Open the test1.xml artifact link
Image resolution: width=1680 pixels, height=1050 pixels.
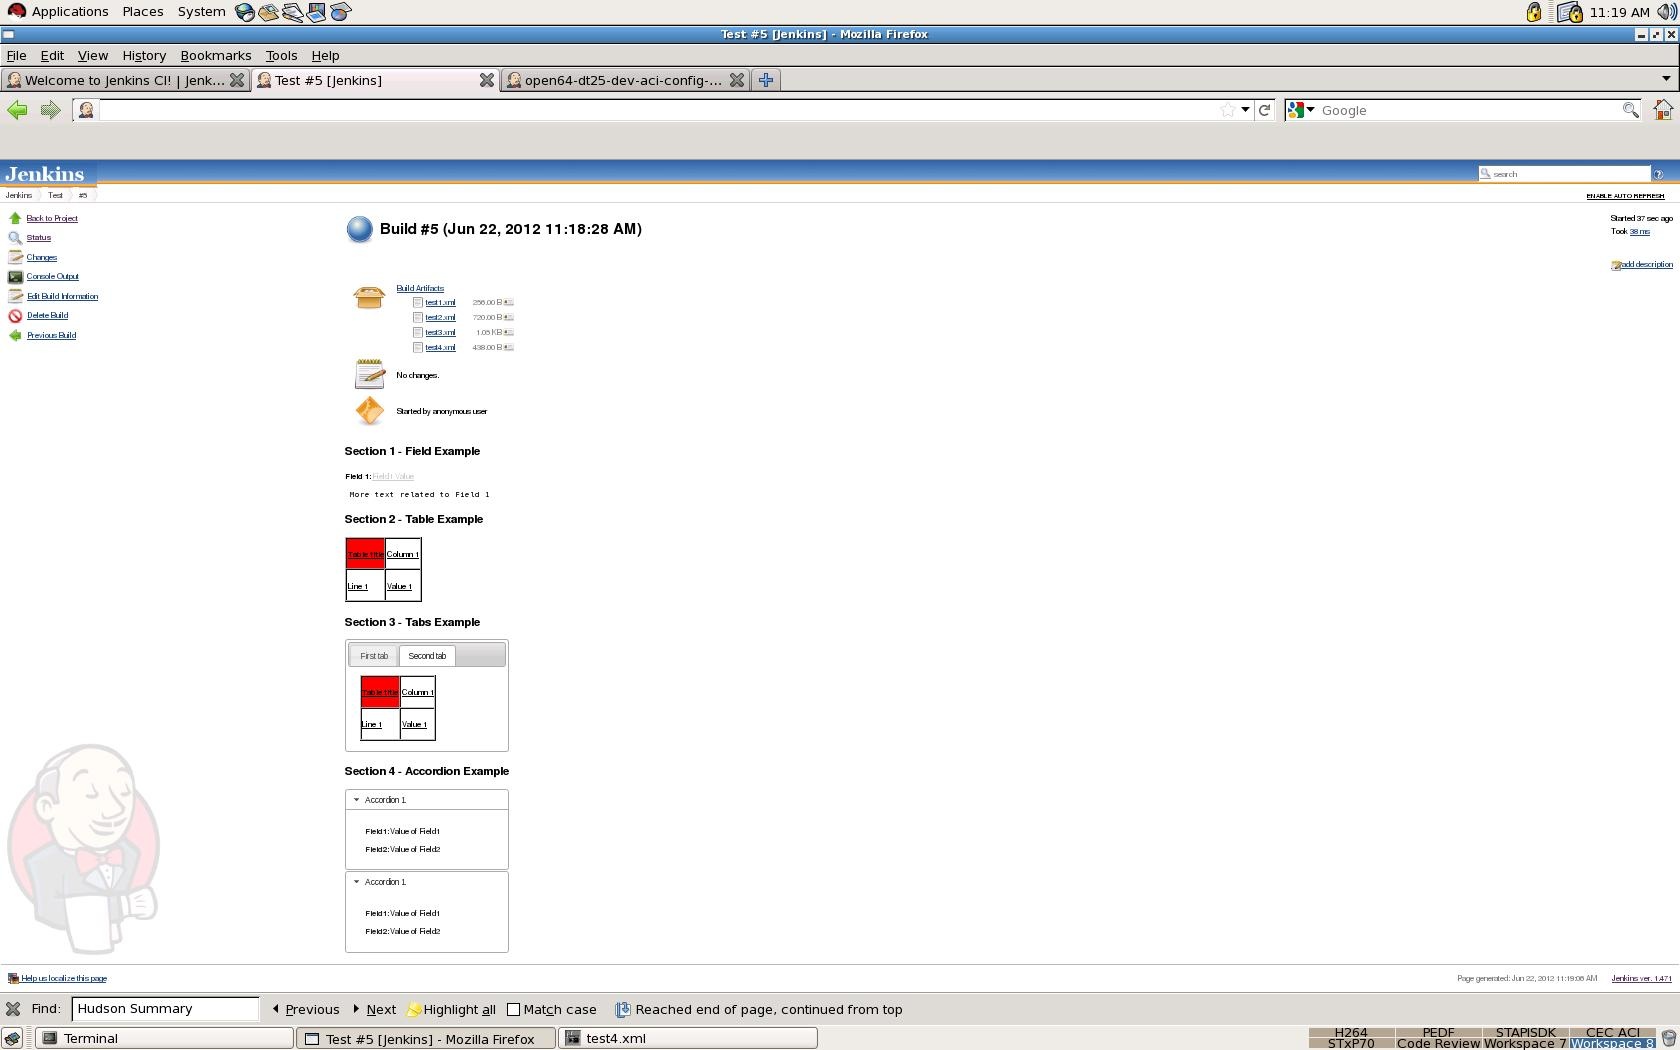pos(440,302)
